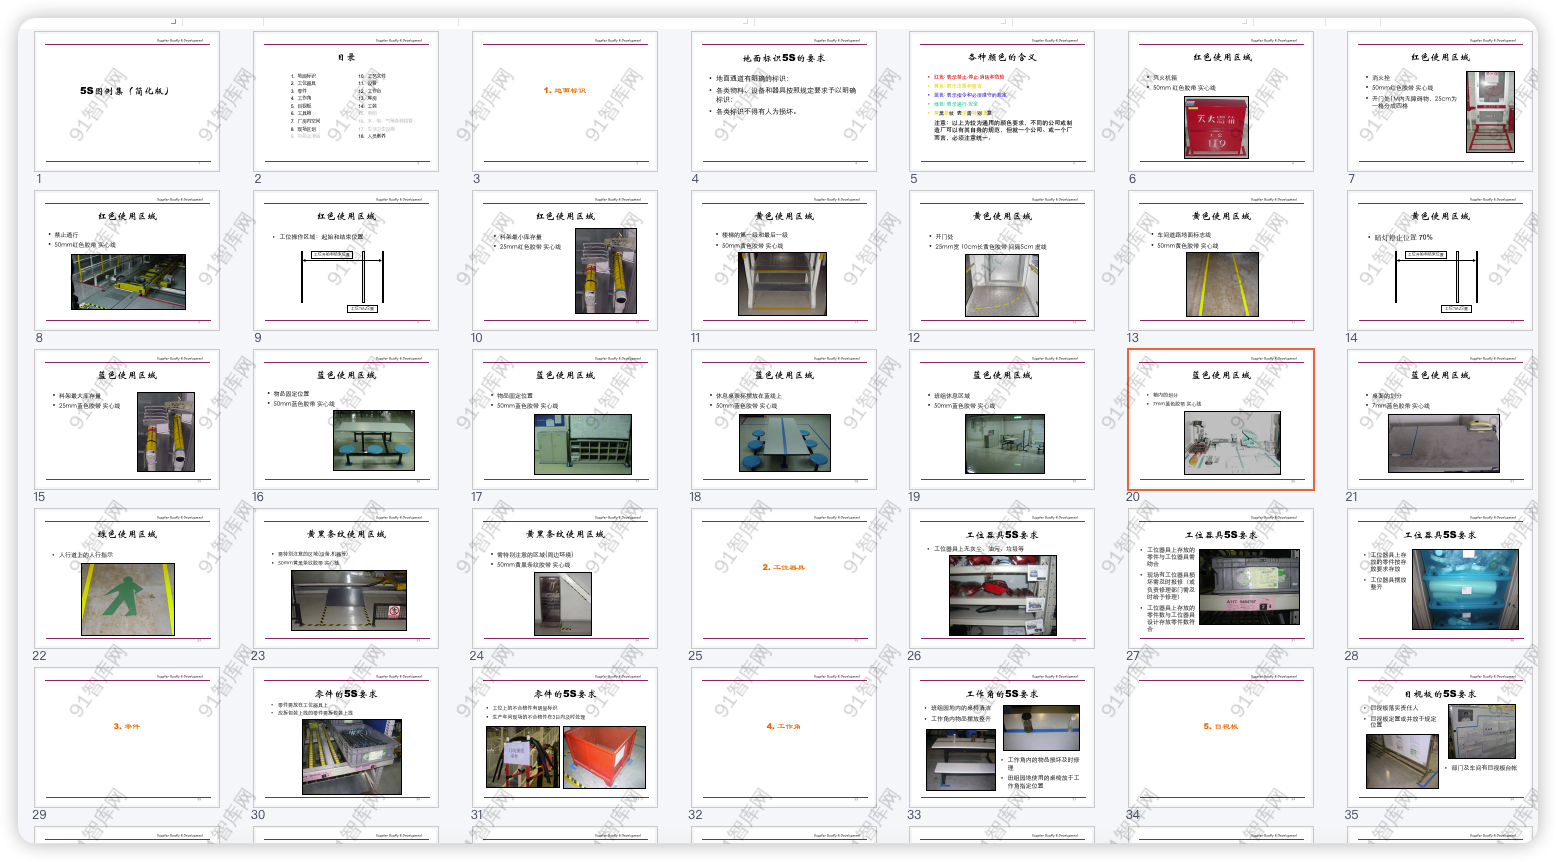Pick slide 16 with blue stool table
1556x862 pixels.
coord(345,419)
